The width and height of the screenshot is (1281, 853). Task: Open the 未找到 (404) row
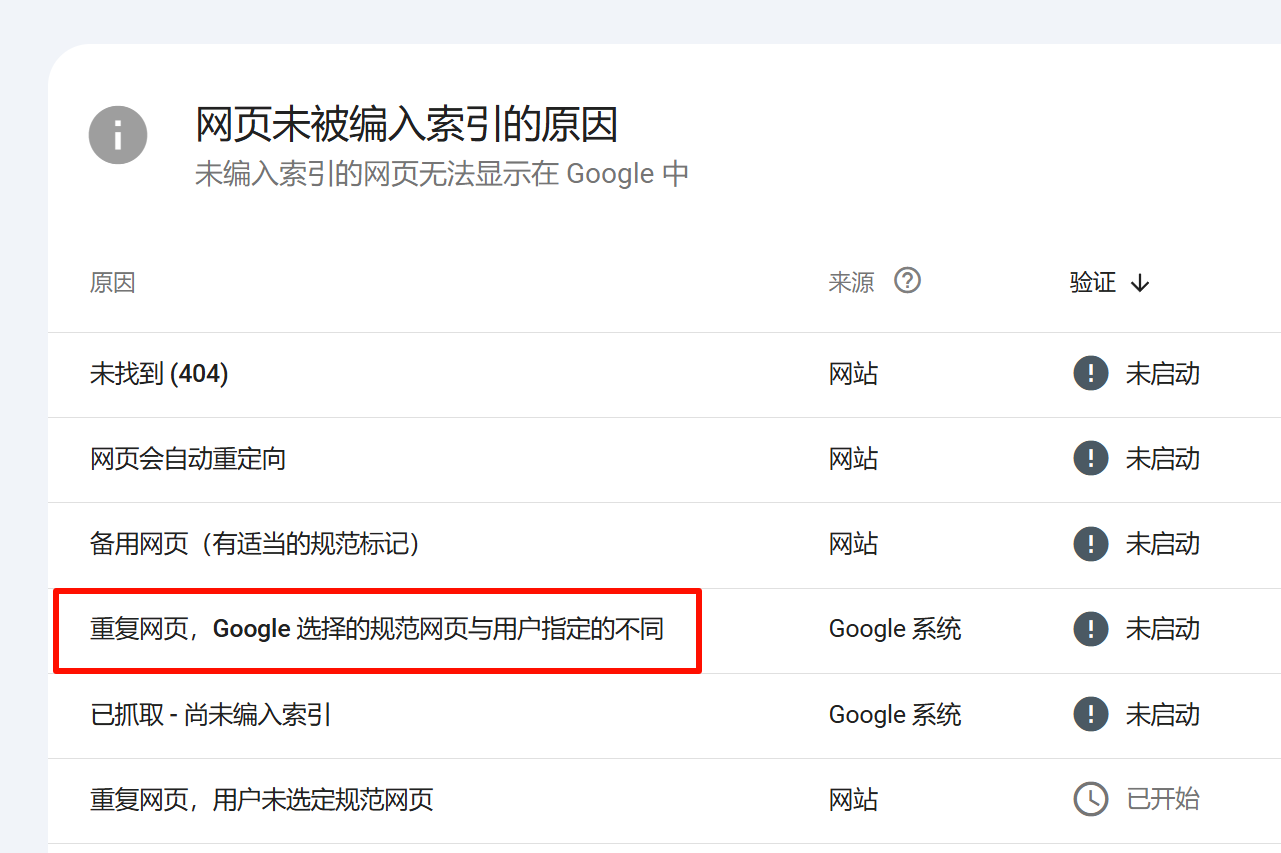(160, 374)
